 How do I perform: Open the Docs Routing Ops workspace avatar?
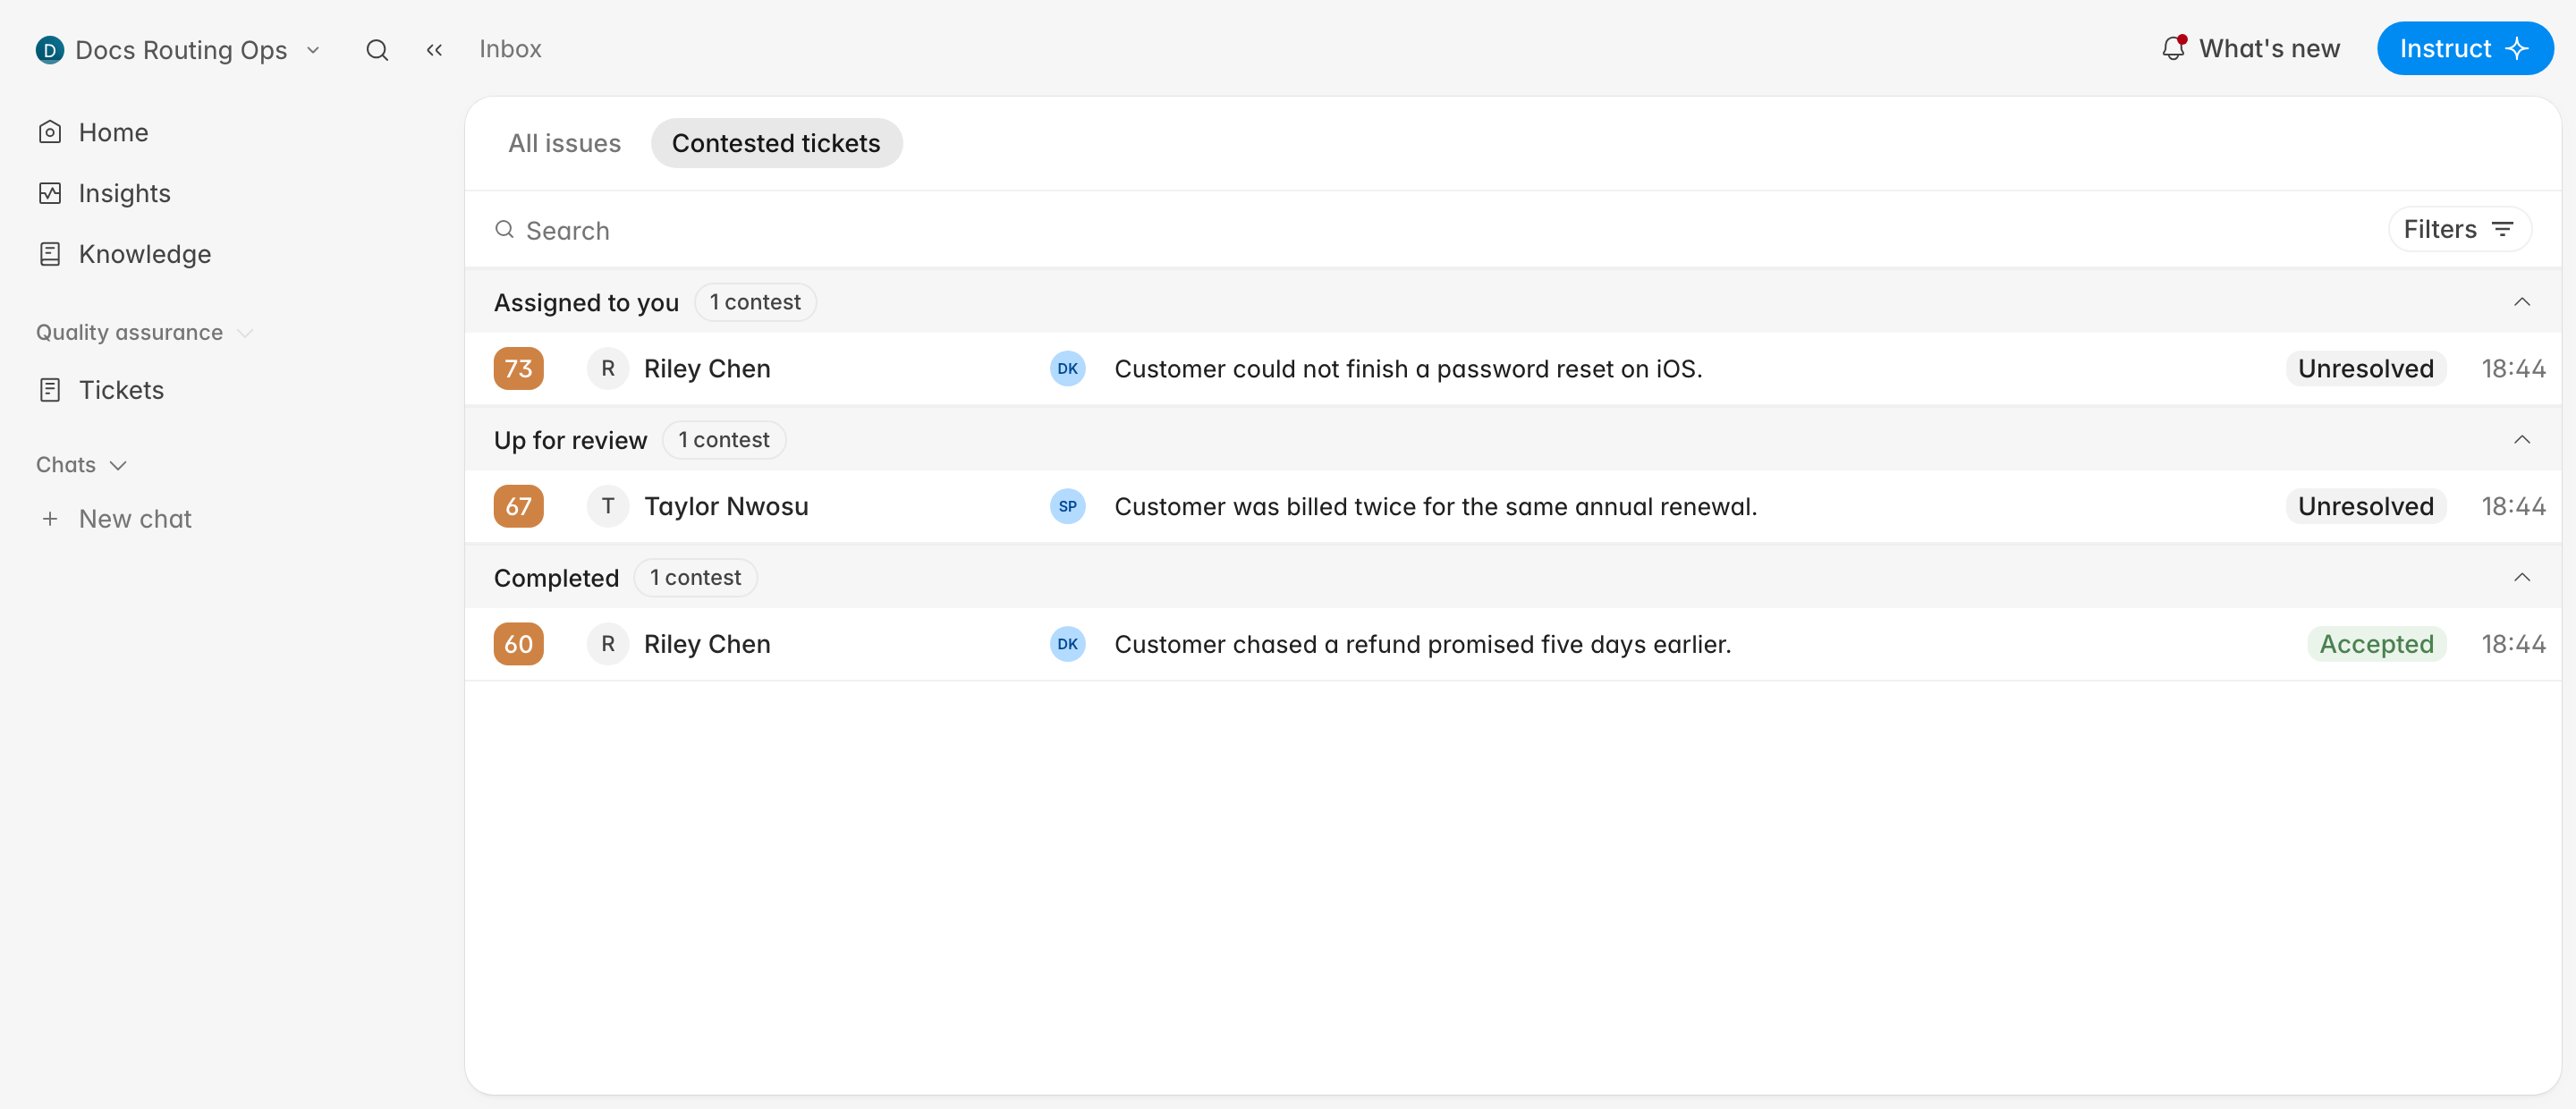tap(49, 50)
